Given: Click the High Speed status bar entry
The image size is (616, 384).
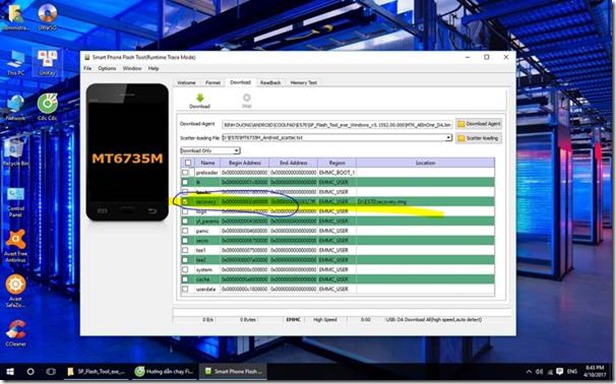Looking at the screenshot, I should tap(325, 320).
